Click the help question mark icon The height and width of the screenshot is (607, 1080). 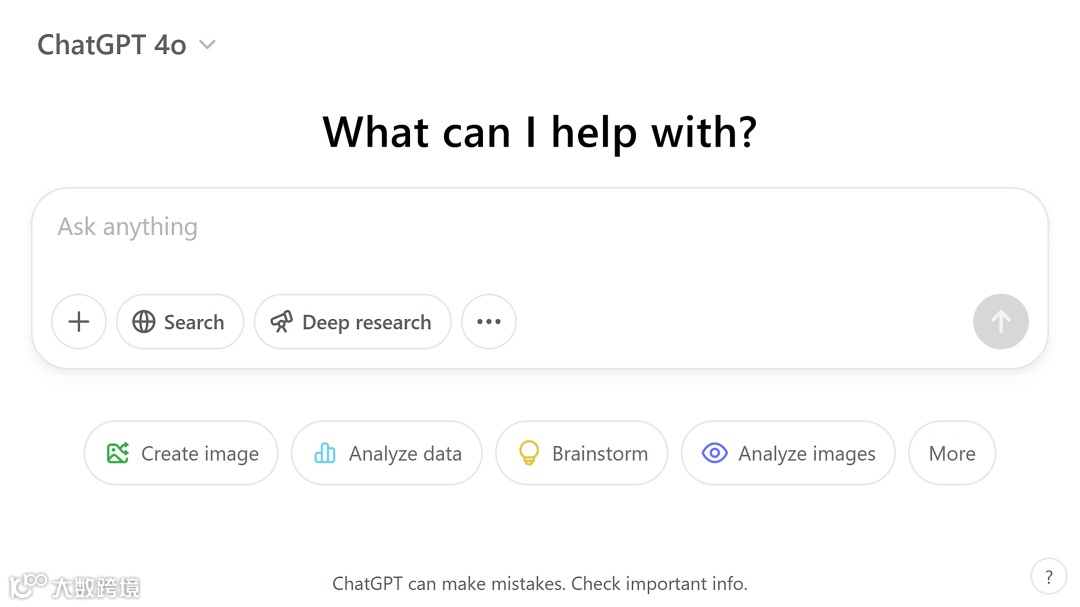(x=1048, y=576)
